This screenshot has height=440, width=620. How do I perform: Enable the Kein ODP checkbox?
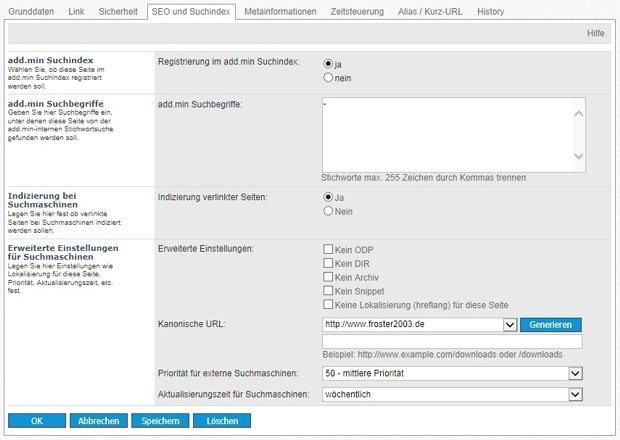(328, 249)
